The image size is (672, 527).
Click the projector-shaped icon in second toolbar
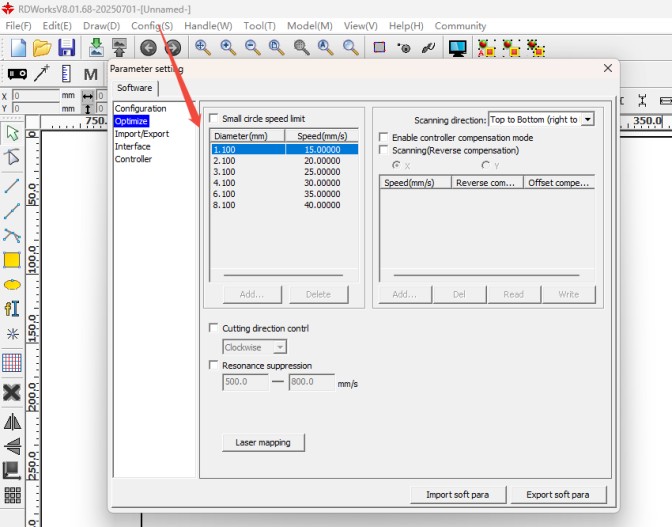[x=18, y=74]
